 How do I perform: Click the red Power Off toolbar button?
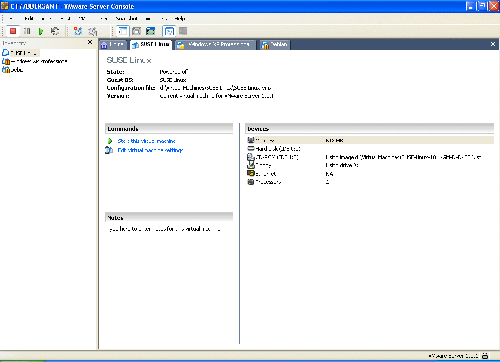[x=13, y=31]
